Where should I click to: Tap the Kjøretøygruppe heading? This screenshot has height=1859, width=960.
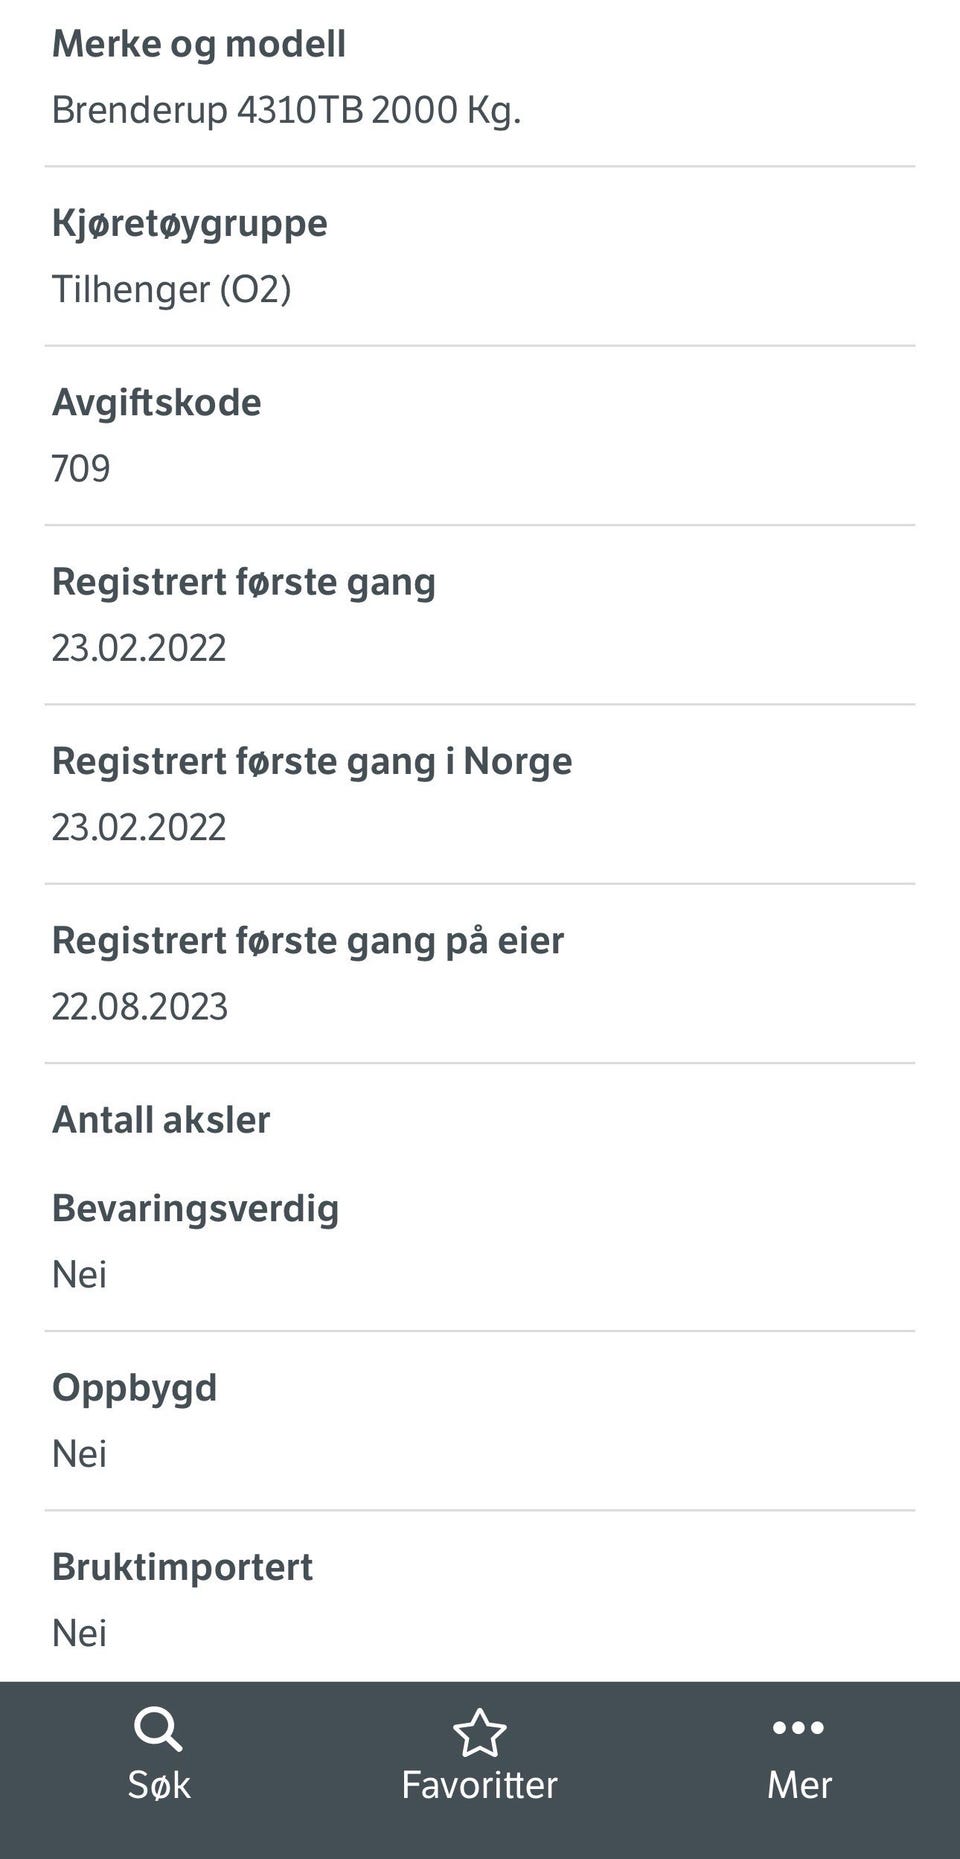(x=190, y=223)
